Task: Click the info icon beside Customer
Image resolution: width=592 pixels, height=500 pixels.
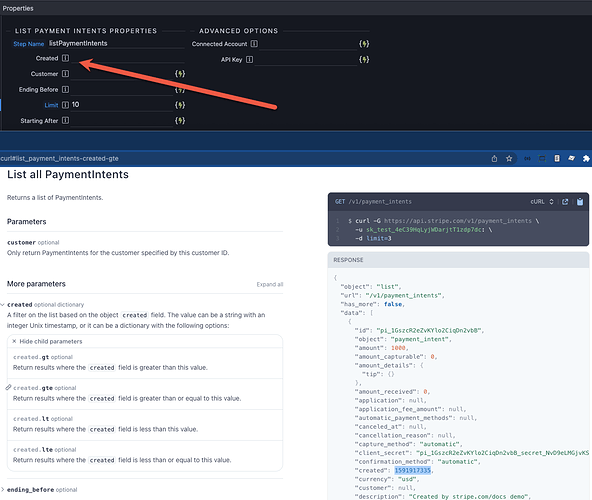Action: point(66,74)
